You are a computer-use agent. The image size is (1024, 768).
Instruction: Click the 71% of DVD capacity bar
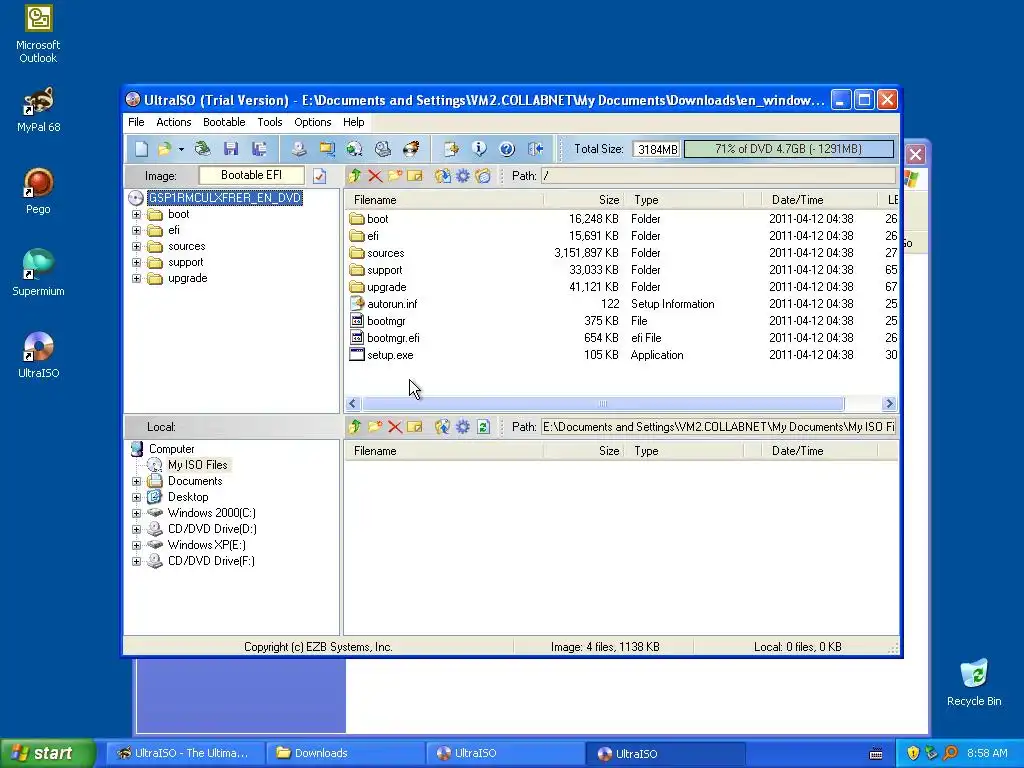point(788,149)
